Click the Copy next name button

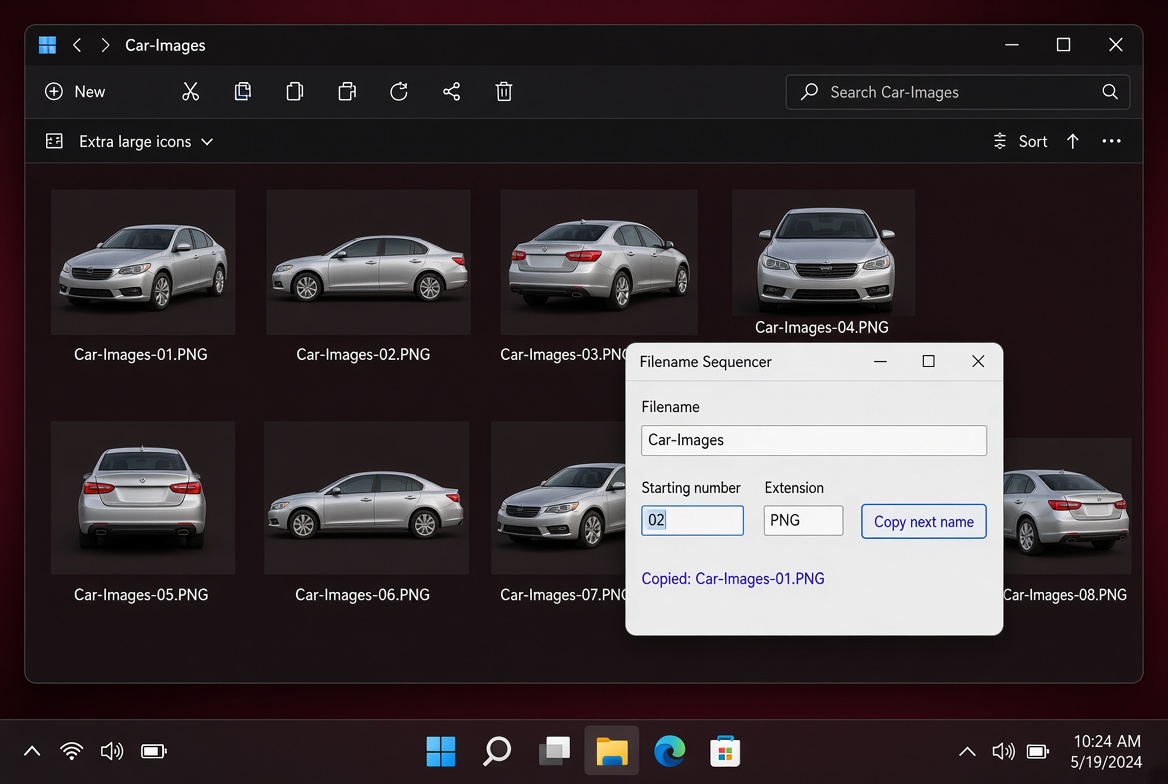pyautogui.click(x=924, y=522)
